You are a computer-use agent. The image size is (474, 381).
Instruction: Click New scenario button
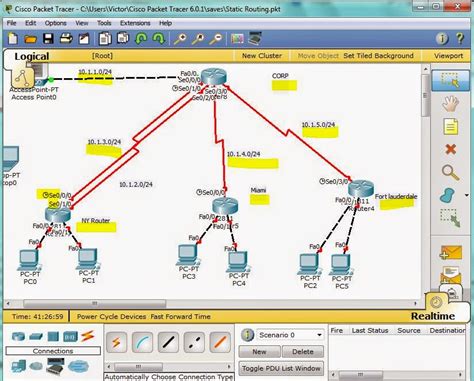pyautogui.click(x=259, y=352)
